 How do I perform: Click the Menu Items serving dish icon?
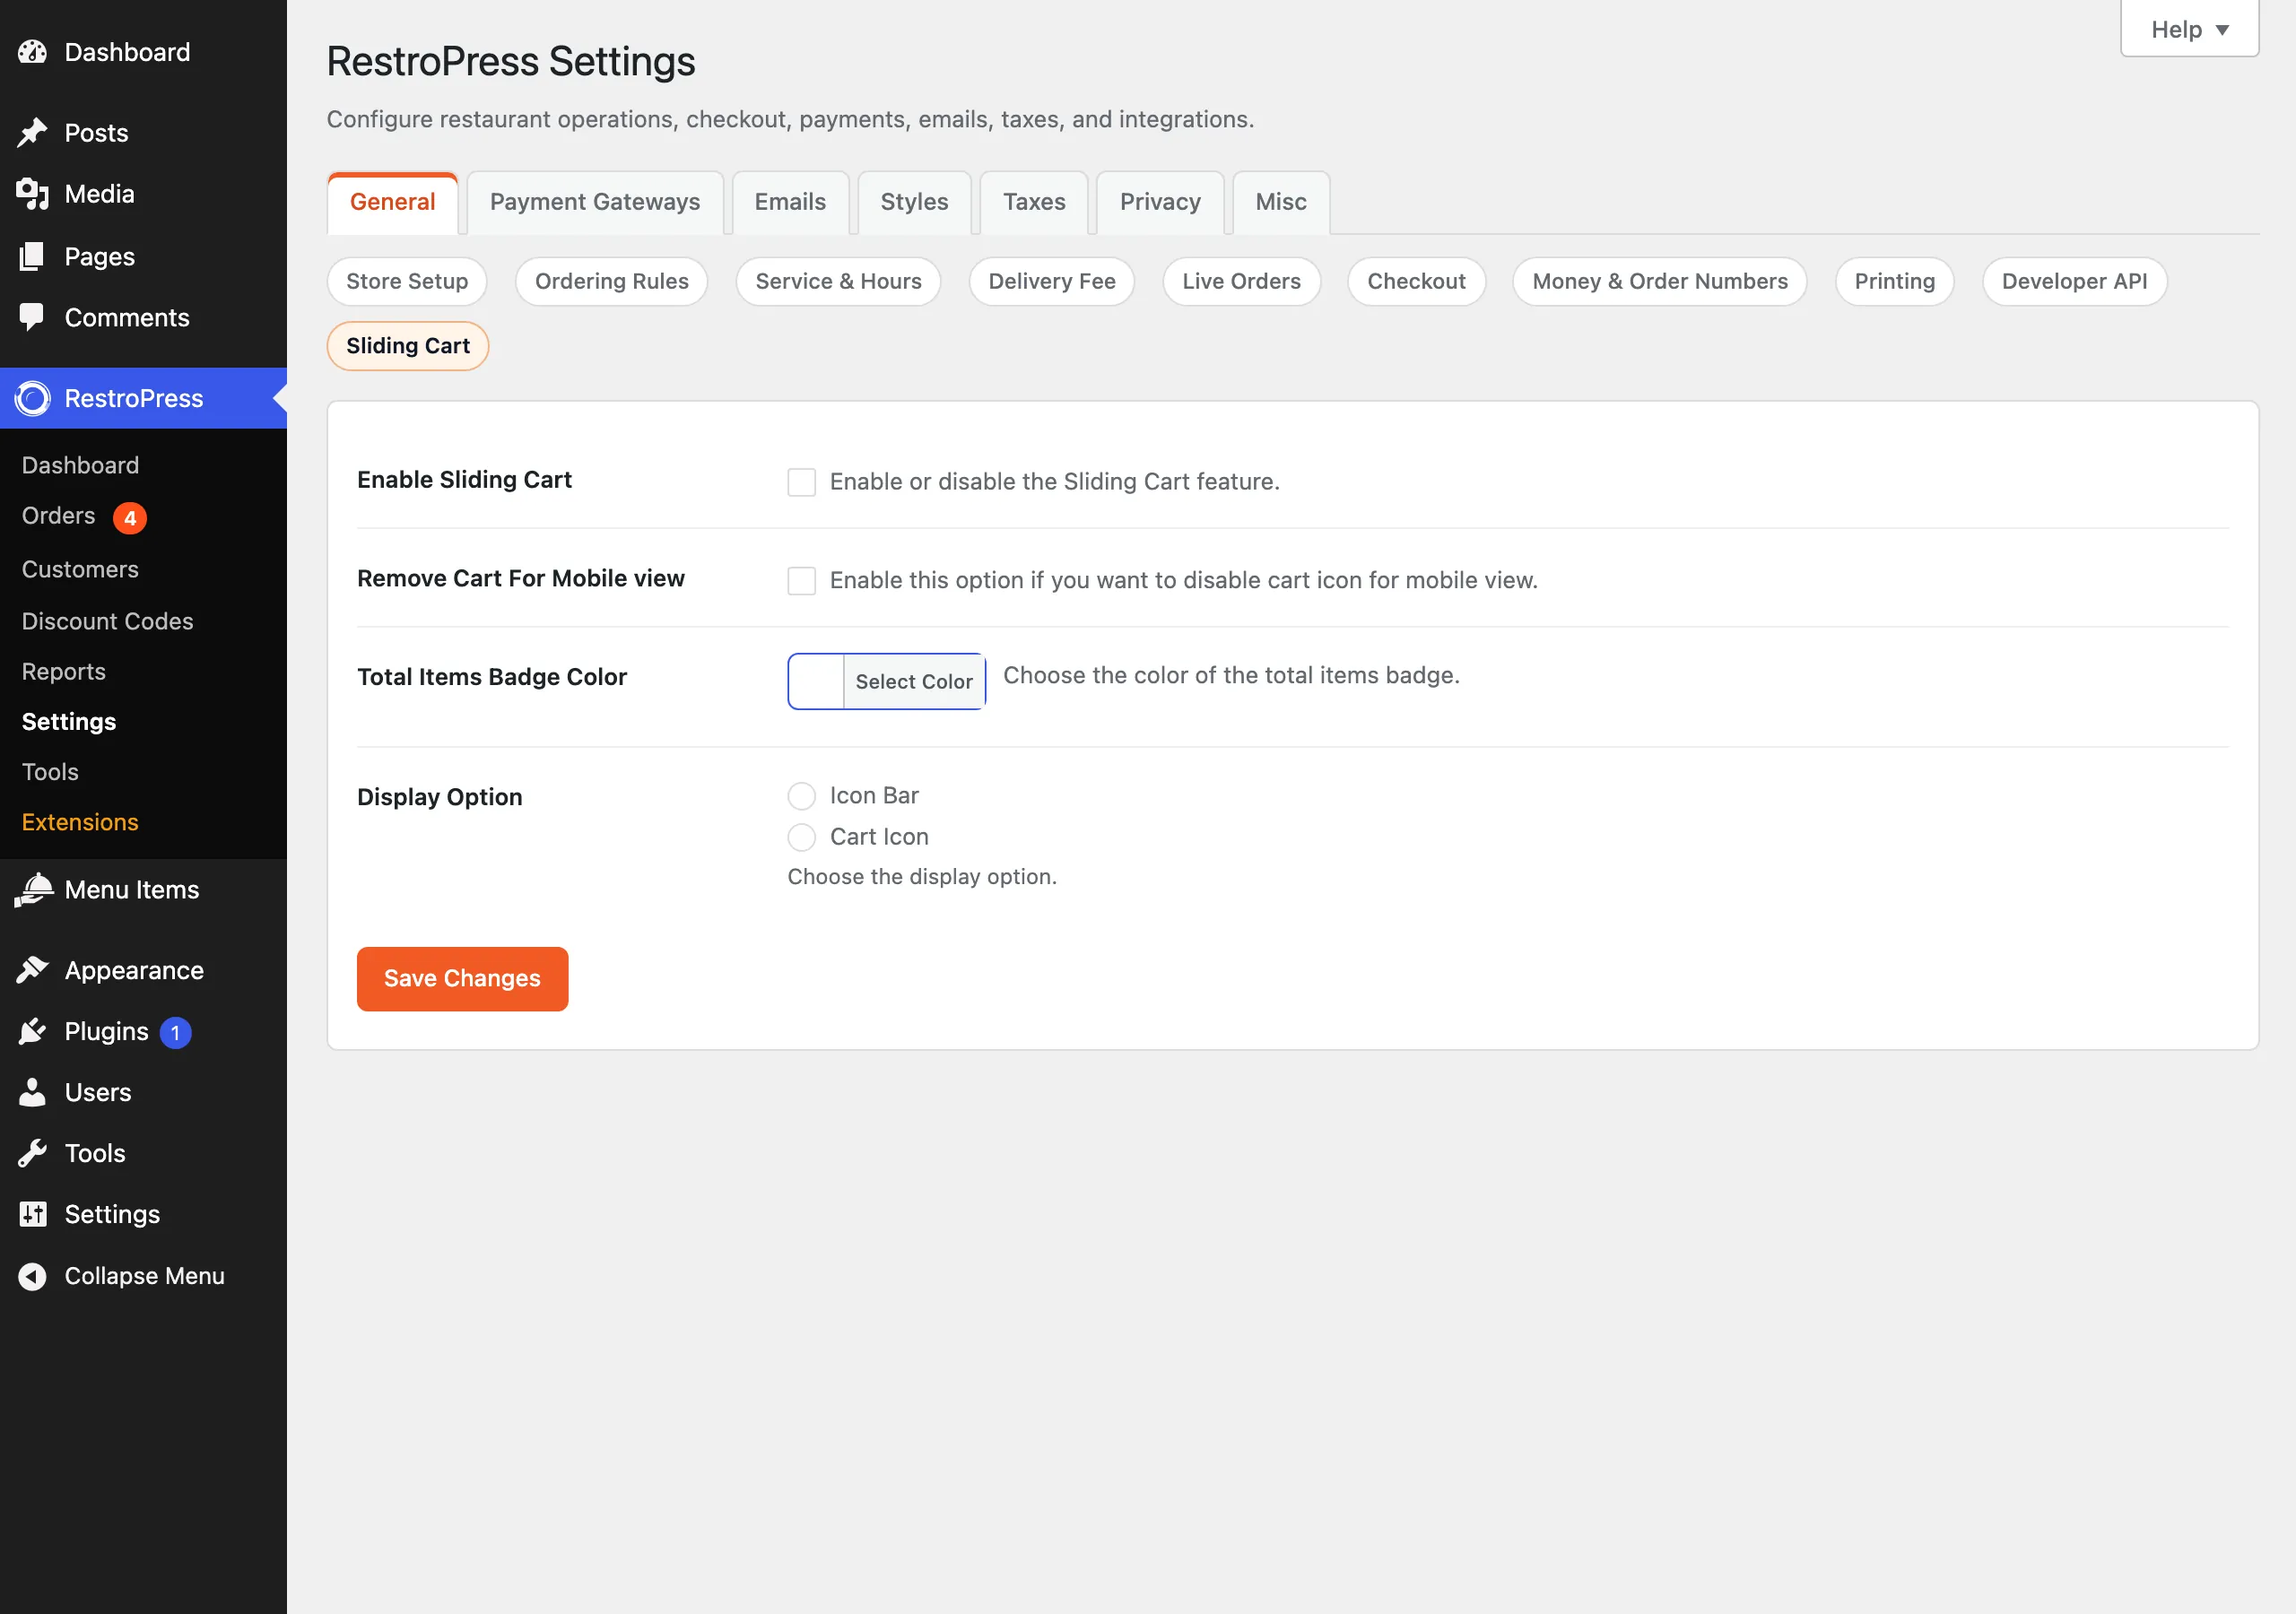pyautogui.click(x=33, y=890)
